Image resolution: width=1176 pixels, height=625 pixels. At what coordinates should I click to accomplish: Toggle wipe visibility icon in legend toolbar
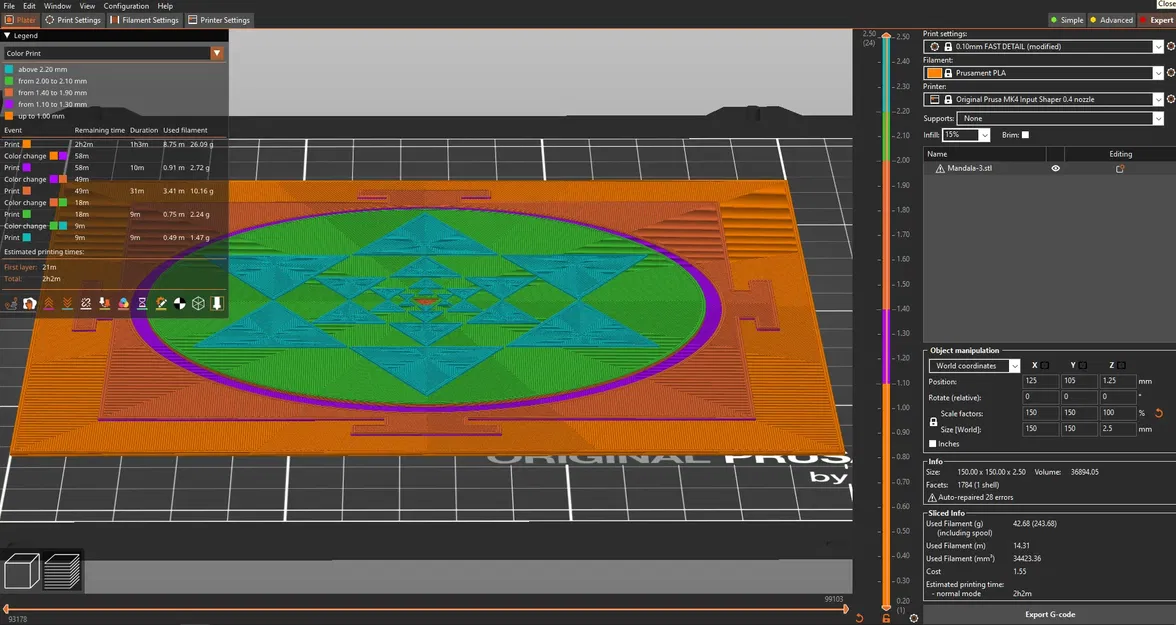pos(30,303)
